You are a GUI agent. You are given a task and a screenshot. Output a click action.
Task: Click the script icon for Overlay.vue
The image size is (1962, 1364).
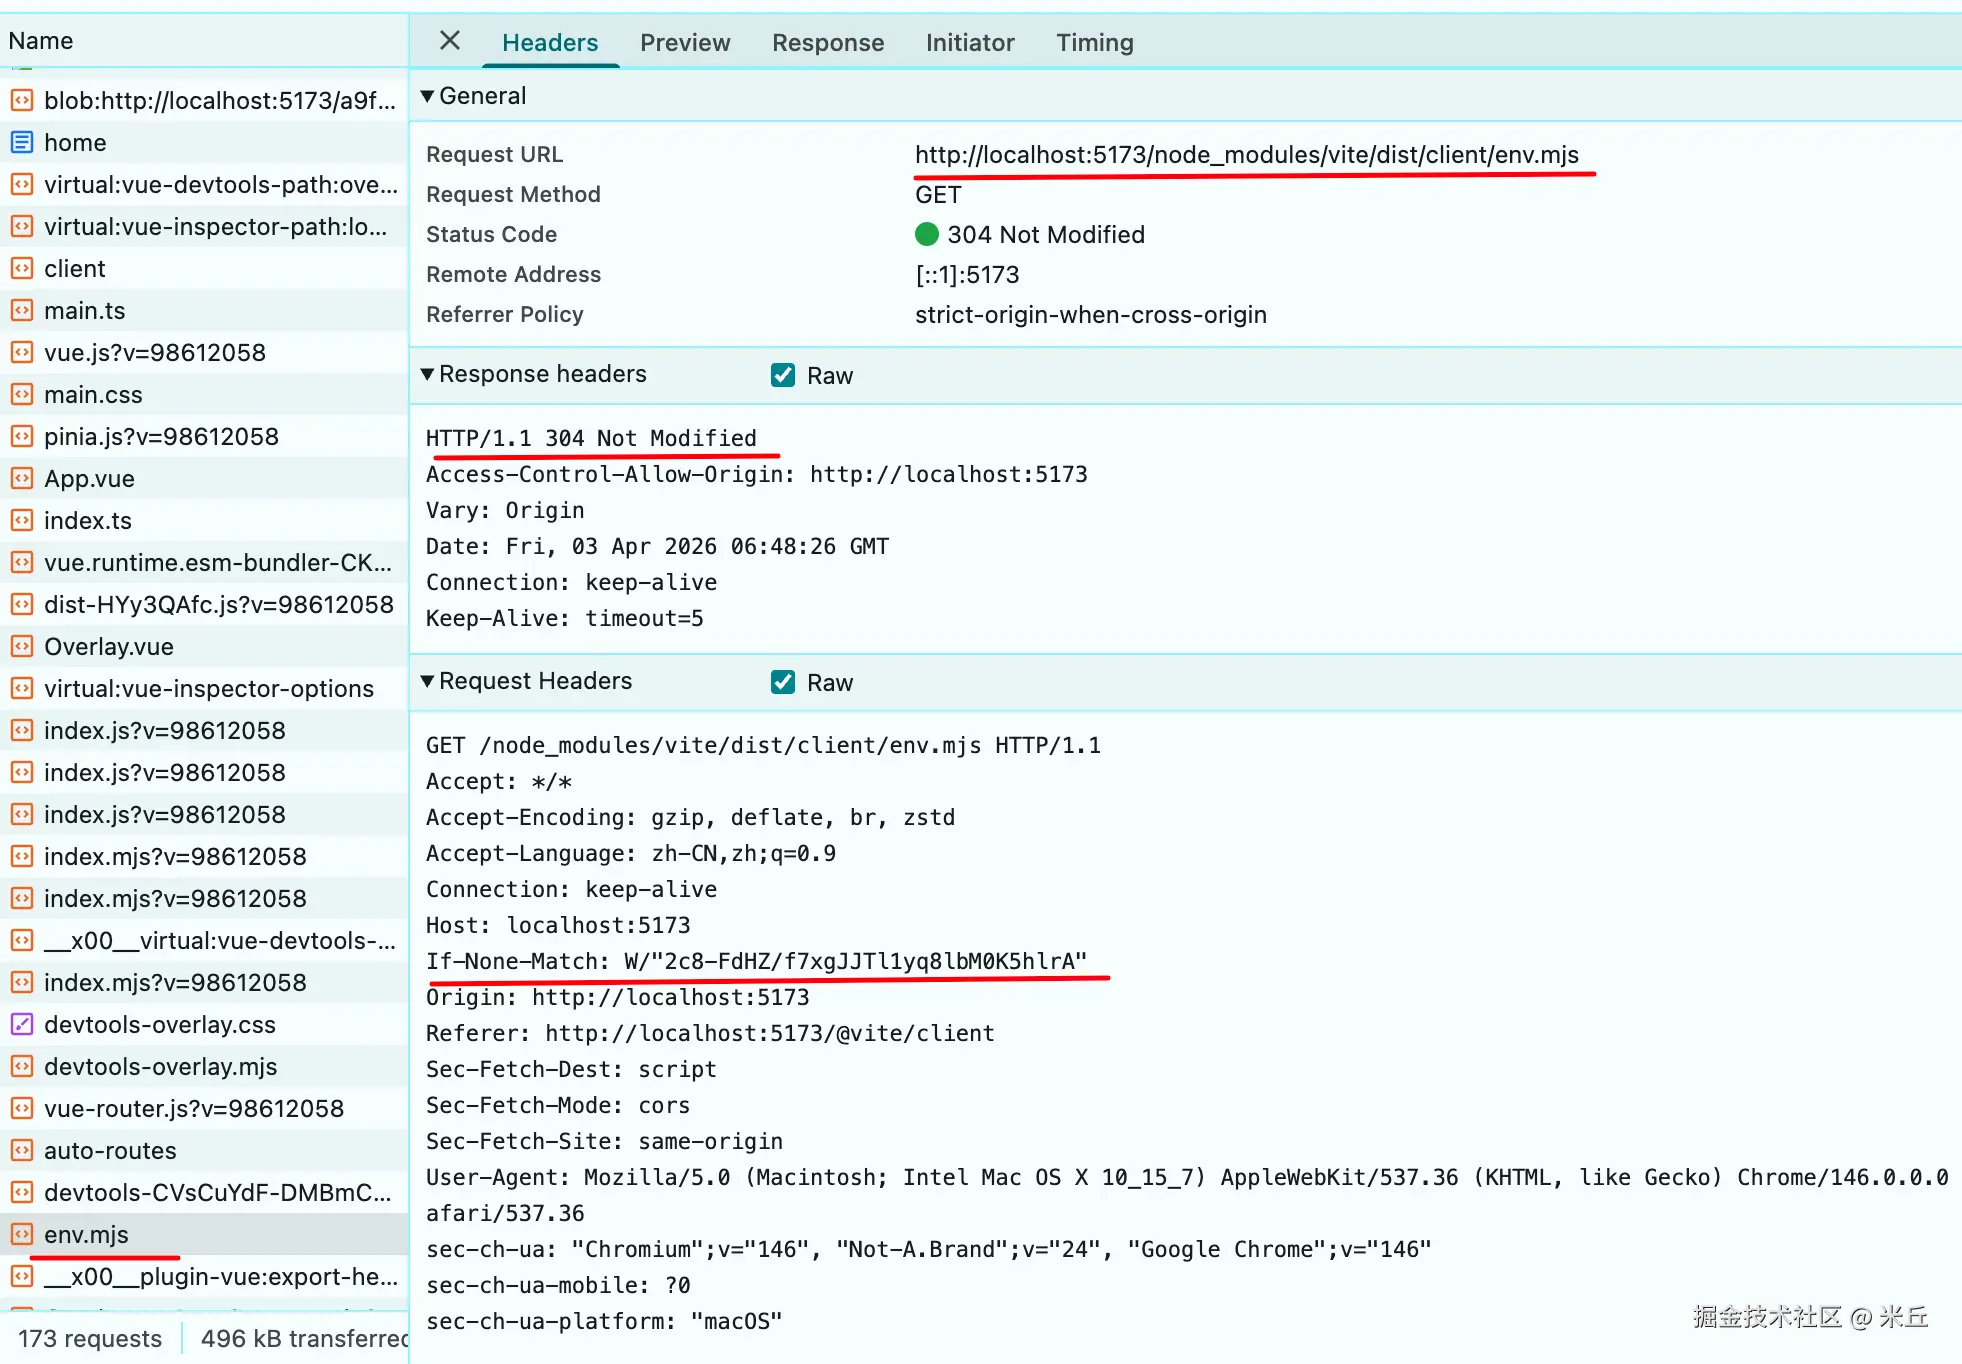tap(22, 647)
